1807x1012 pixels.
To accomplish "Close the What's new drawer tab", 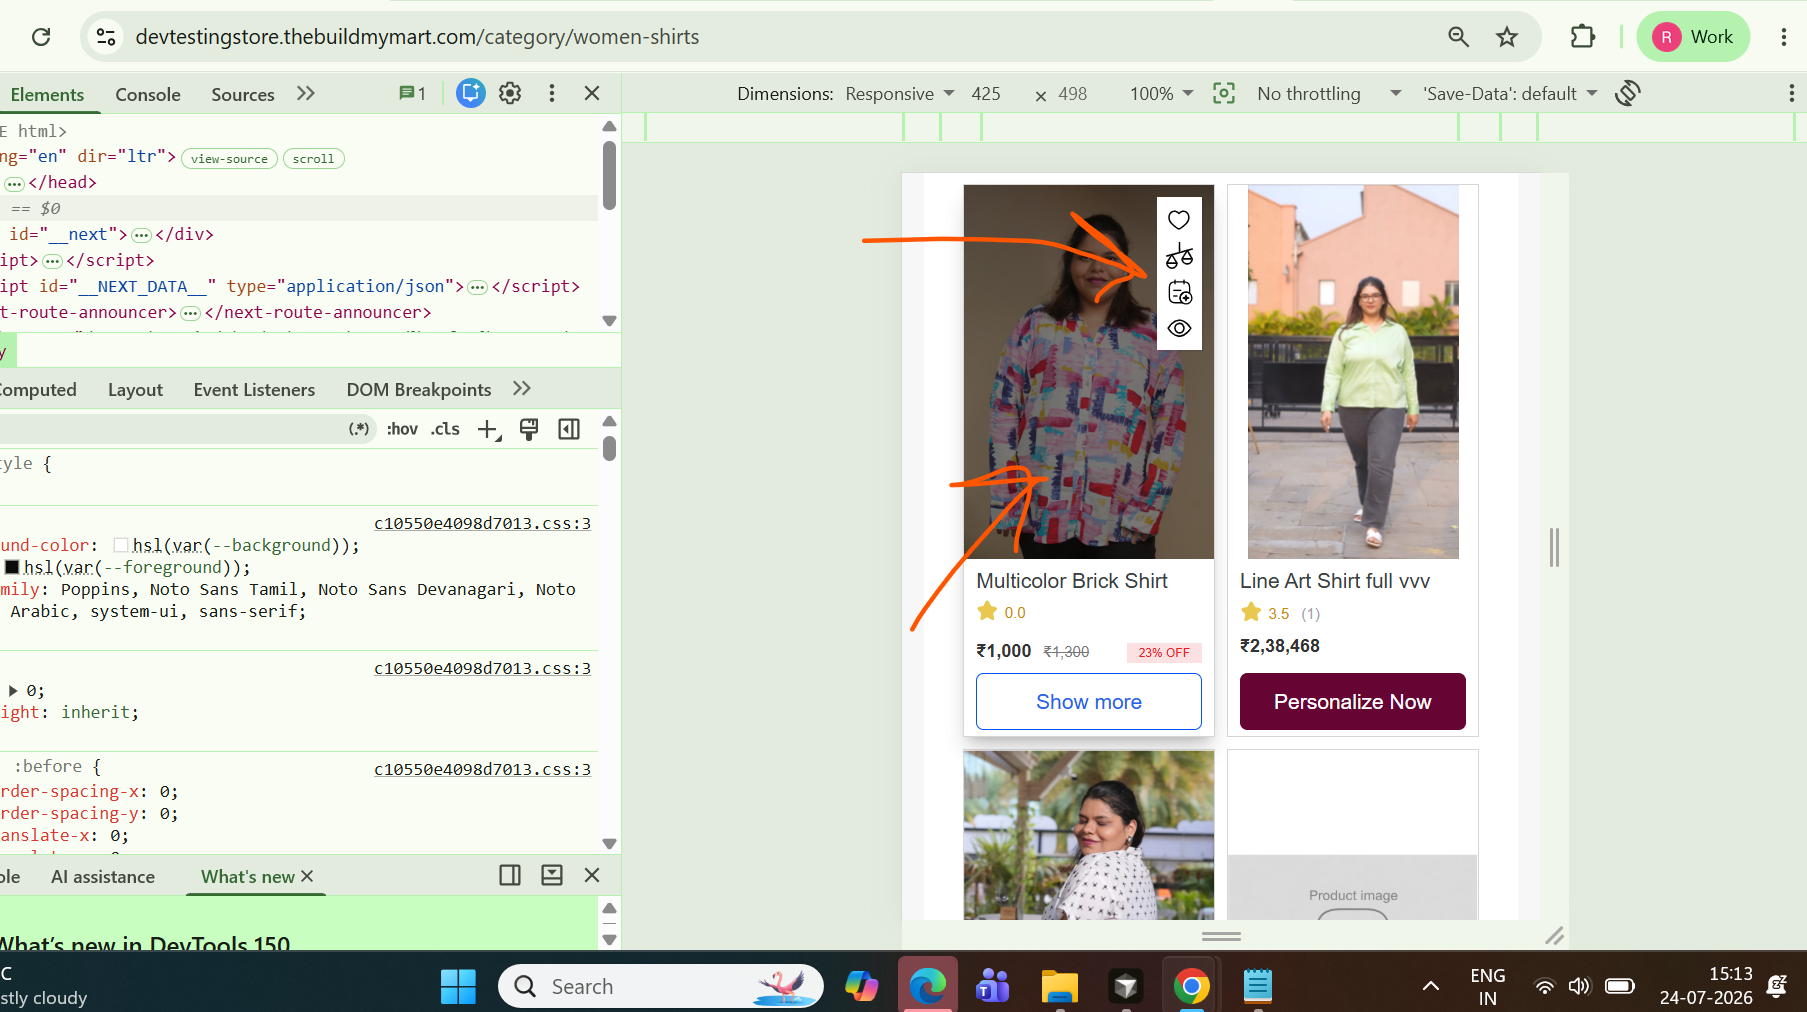I will pos(307,876).
